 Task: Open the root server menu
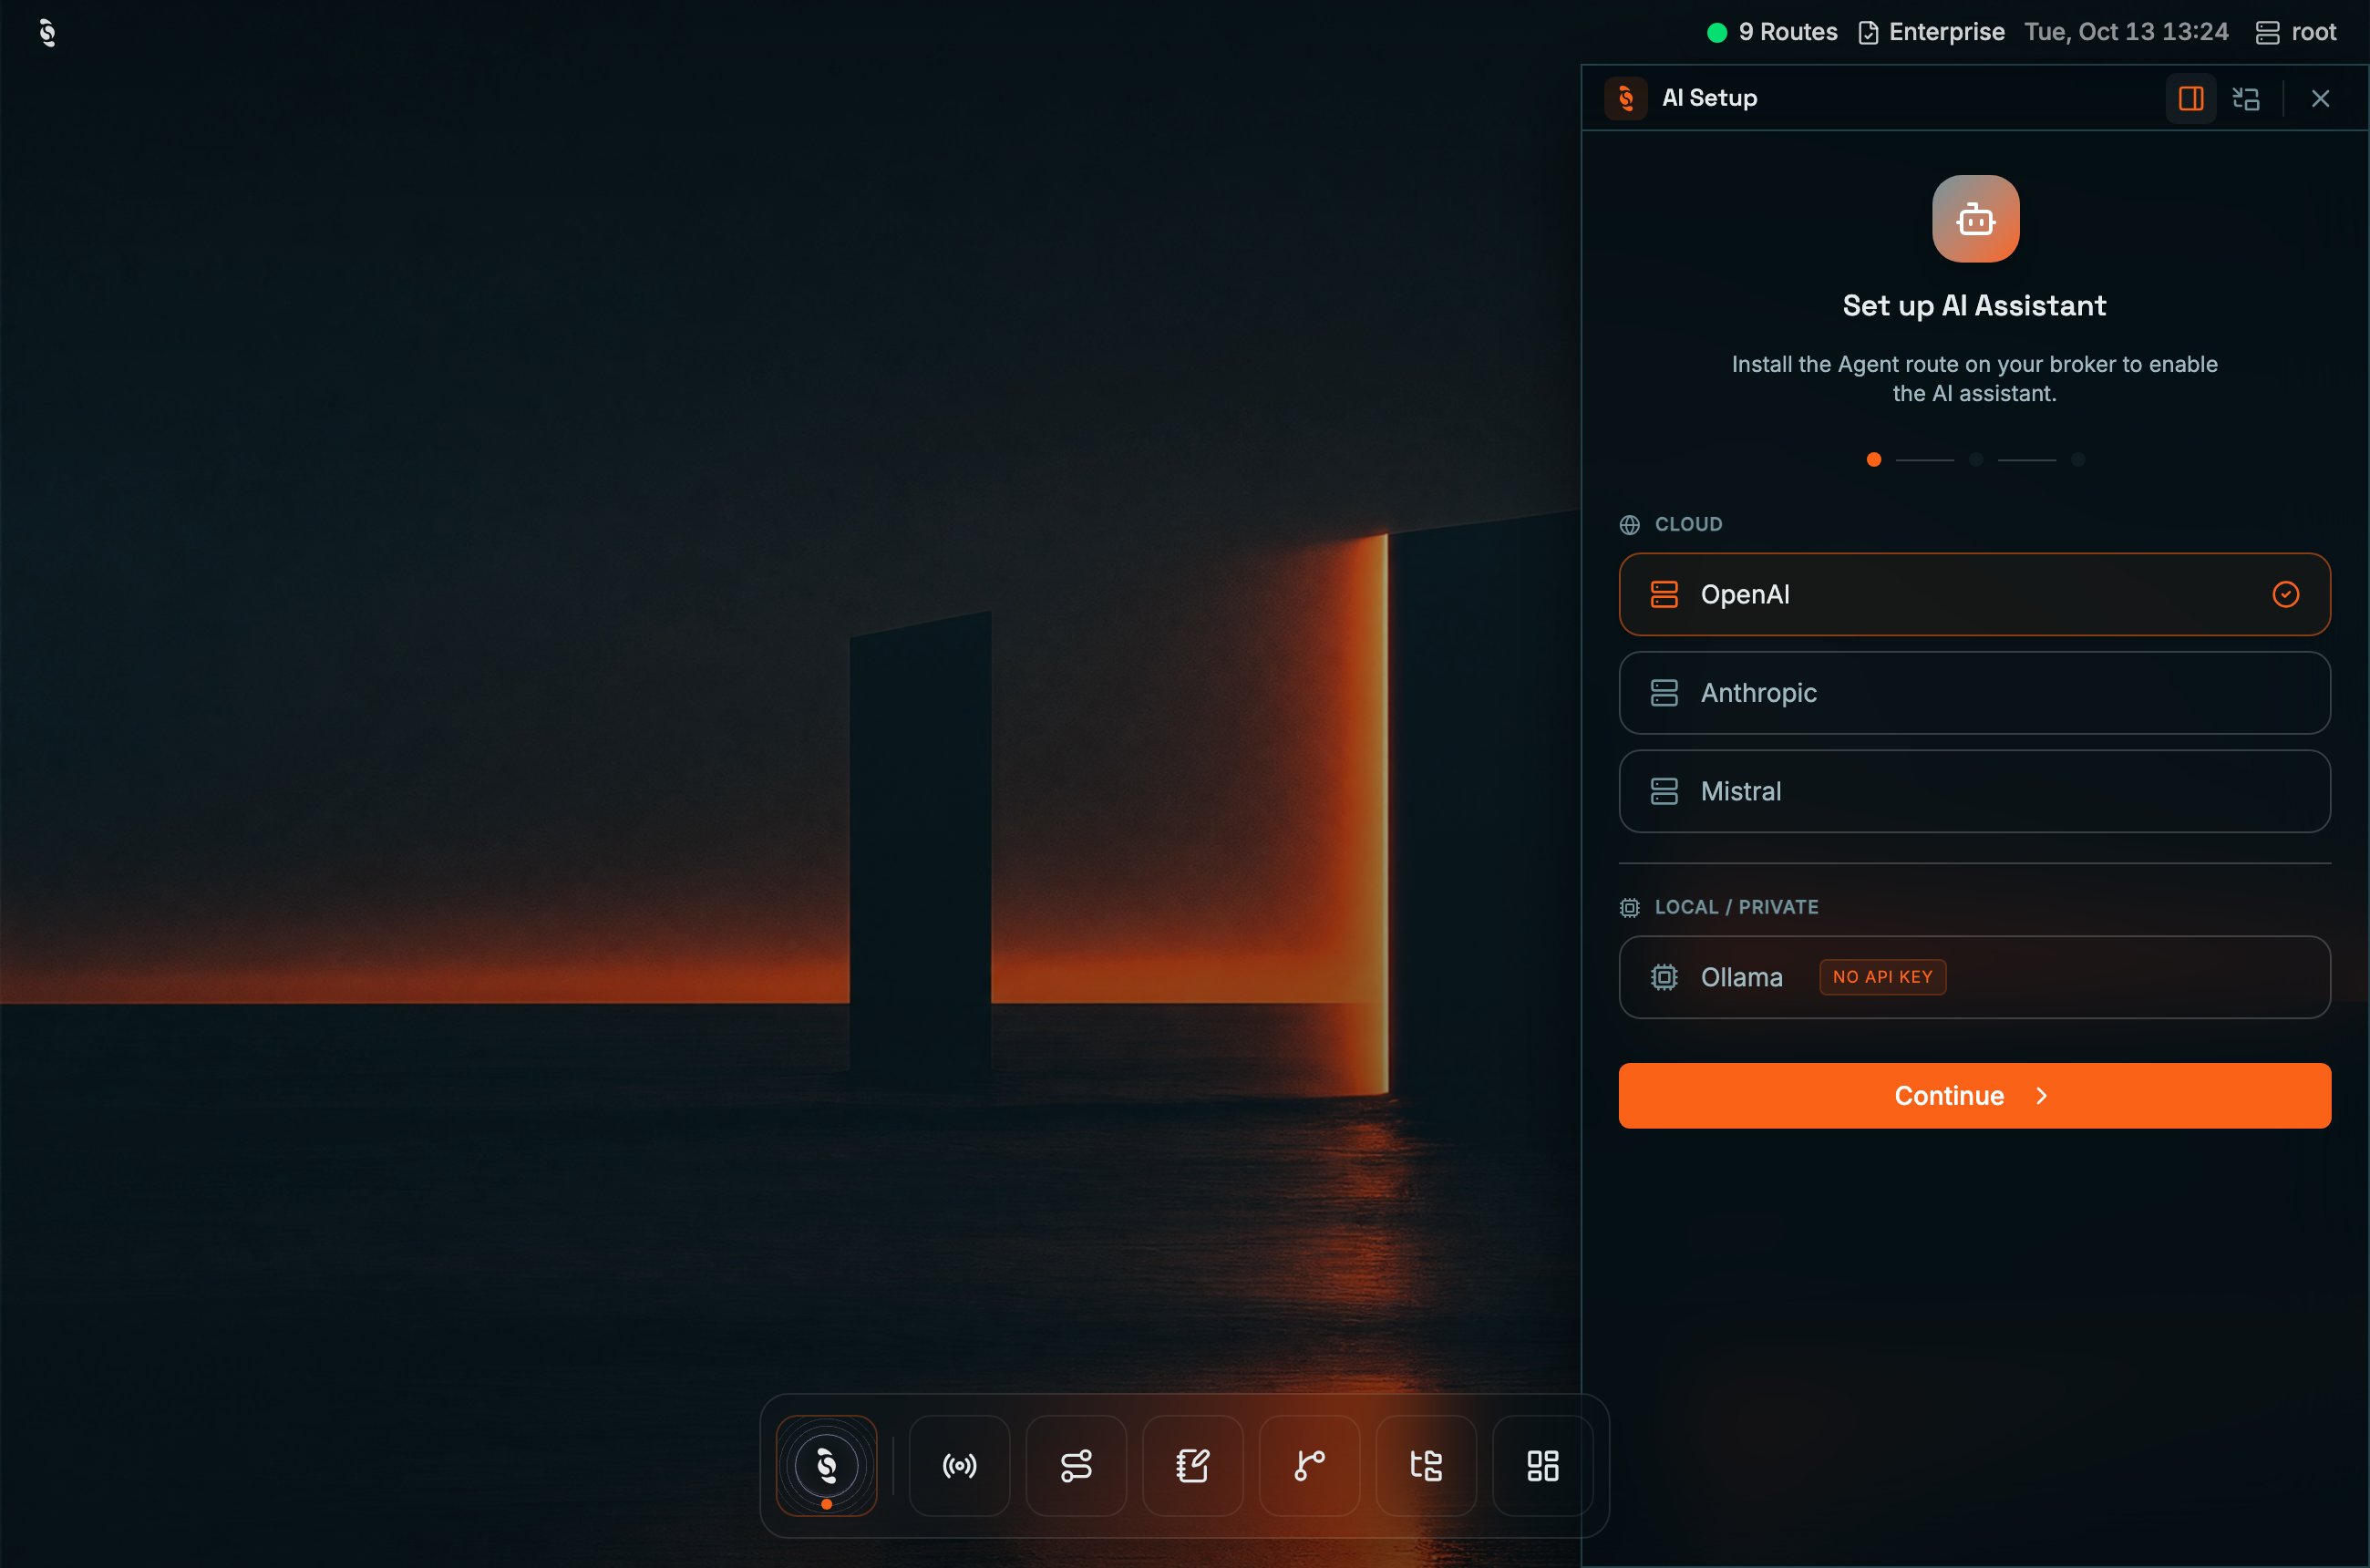[x=2296, y=32]
